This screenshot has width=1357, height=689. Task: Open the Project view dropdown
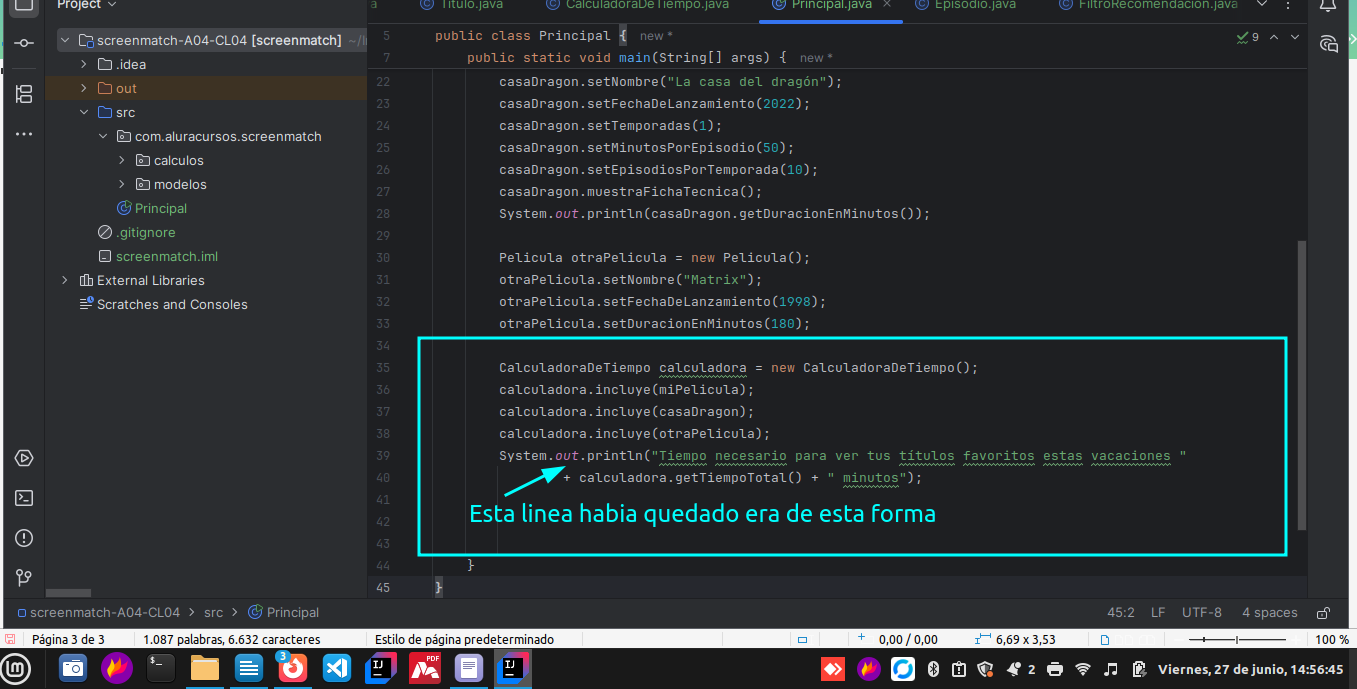pos(87,5)
